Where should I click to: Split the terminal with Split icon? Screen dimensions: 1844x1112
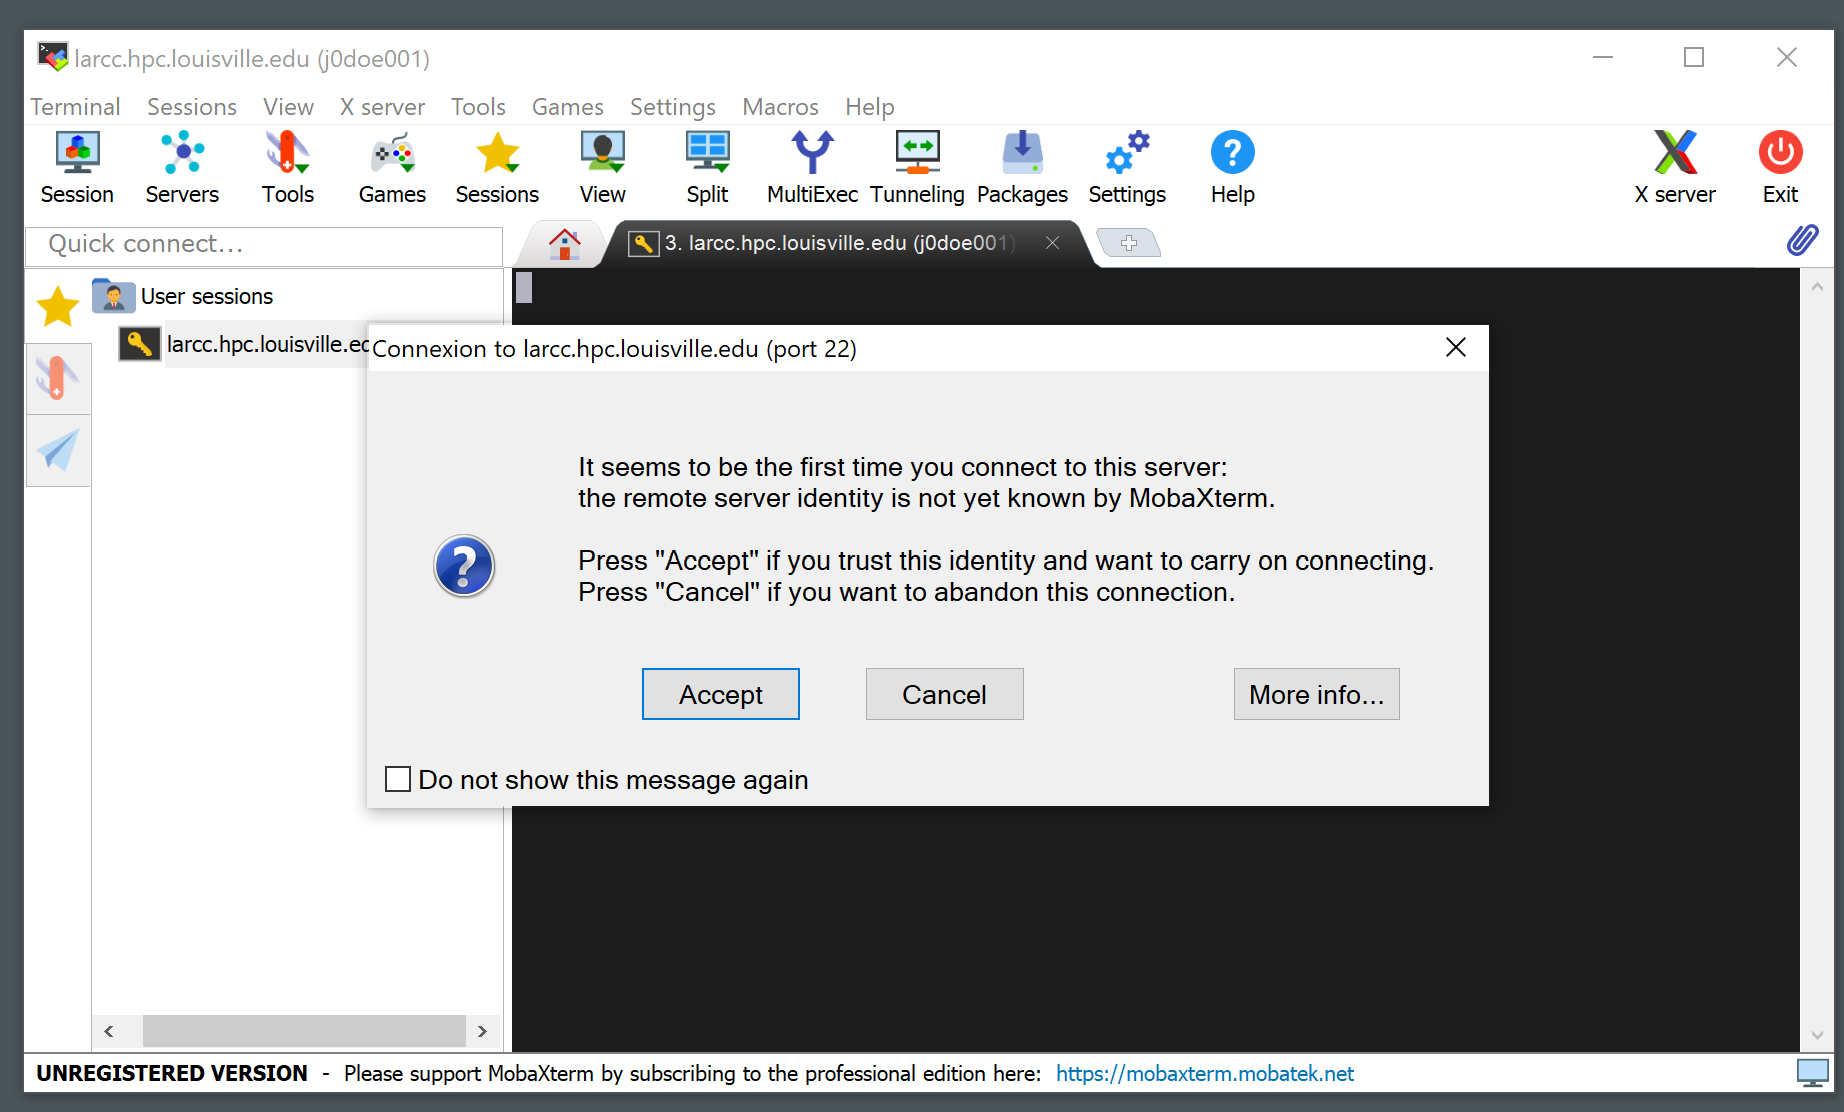[707, 167]
